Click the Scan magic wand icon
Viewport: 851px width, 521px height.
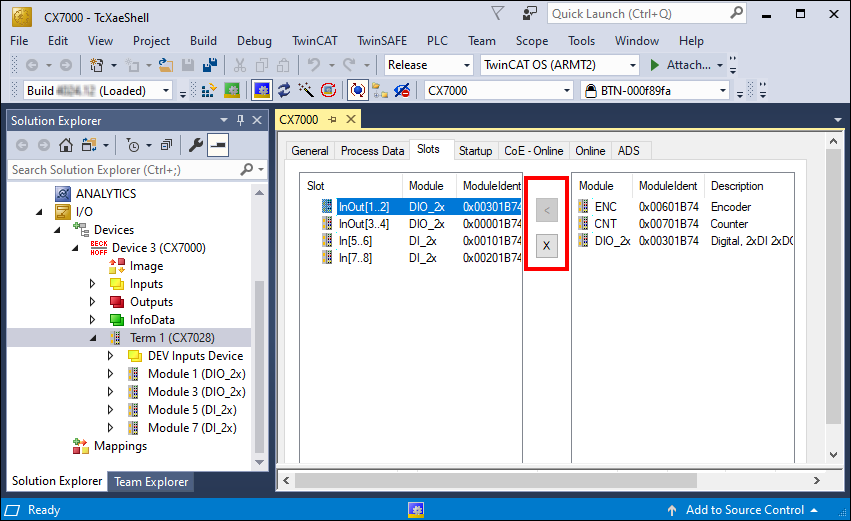(x=306, y=91)
